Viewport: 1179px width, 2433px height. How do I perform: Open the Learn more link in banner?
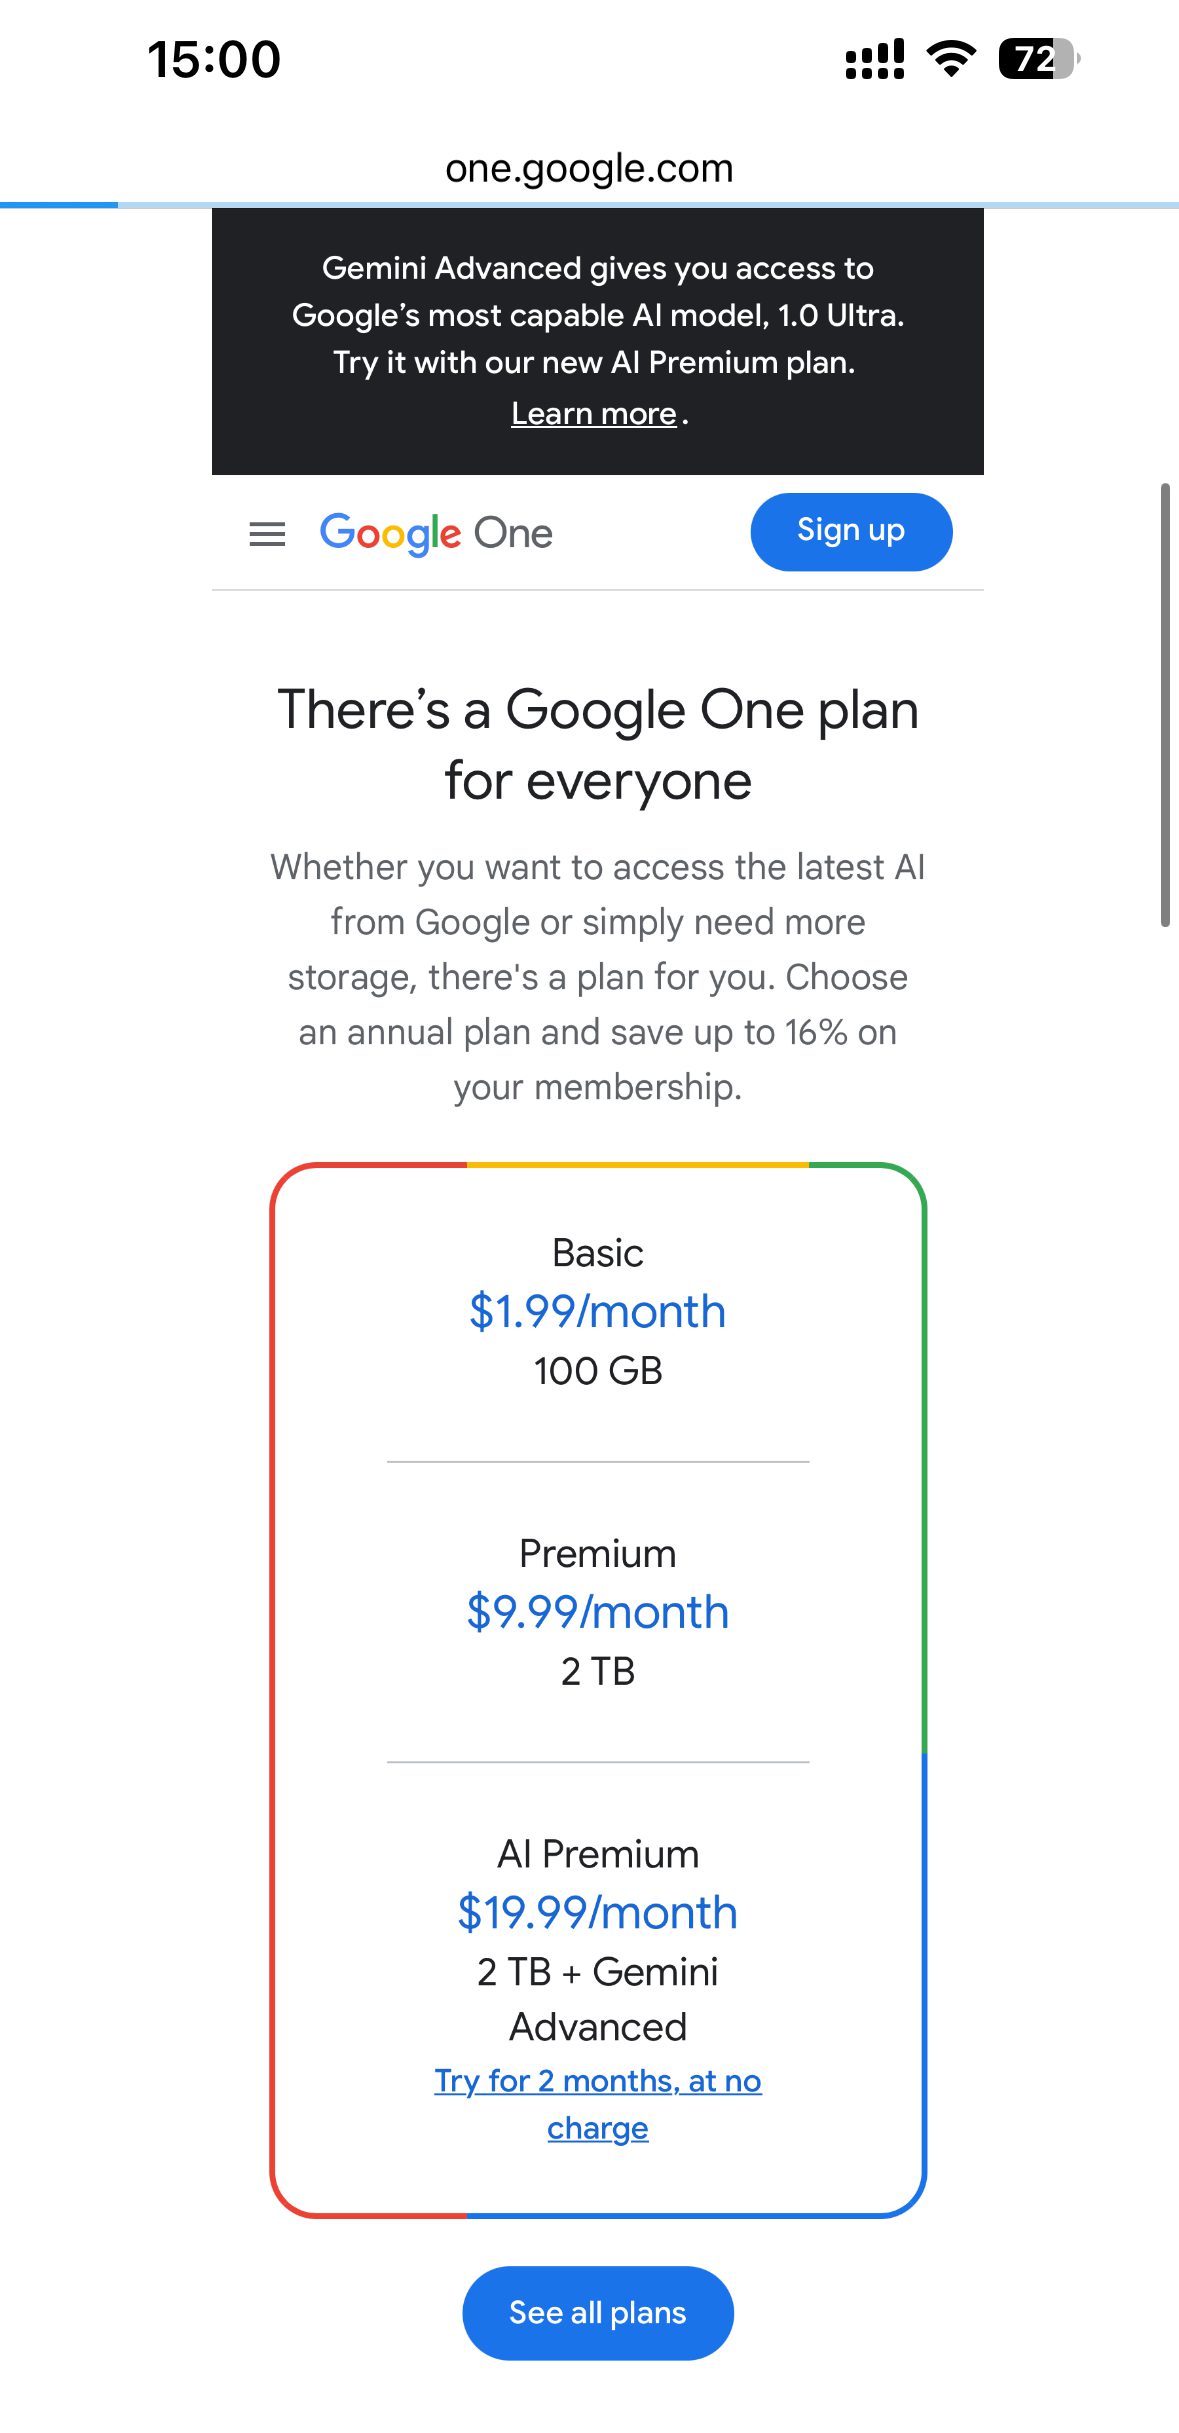point(594,414)
